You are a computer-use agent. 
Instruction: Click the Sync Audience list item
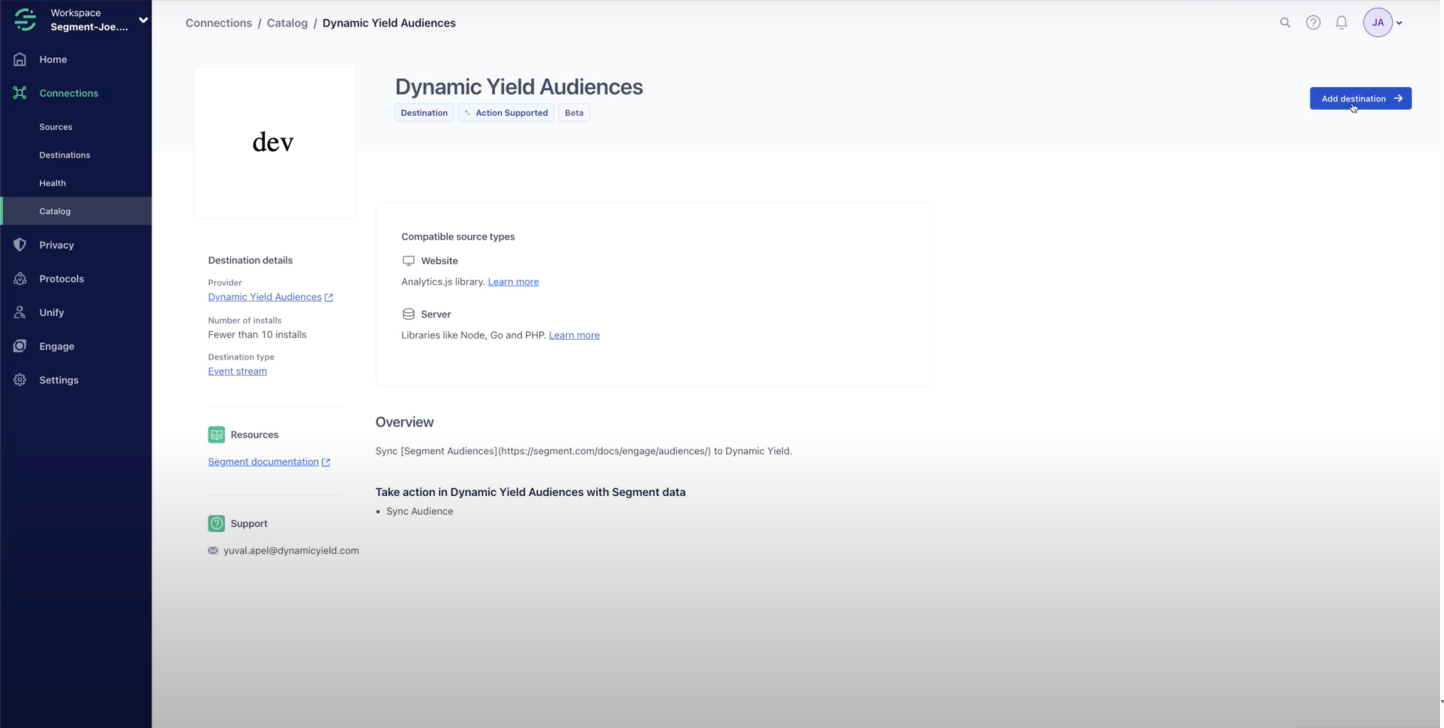pyautogui.click(x=419, y=511)
